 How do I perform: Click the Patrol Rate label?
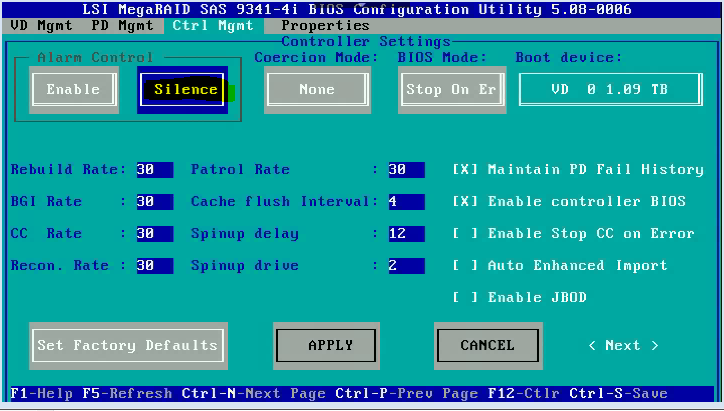tap(240, 169)
